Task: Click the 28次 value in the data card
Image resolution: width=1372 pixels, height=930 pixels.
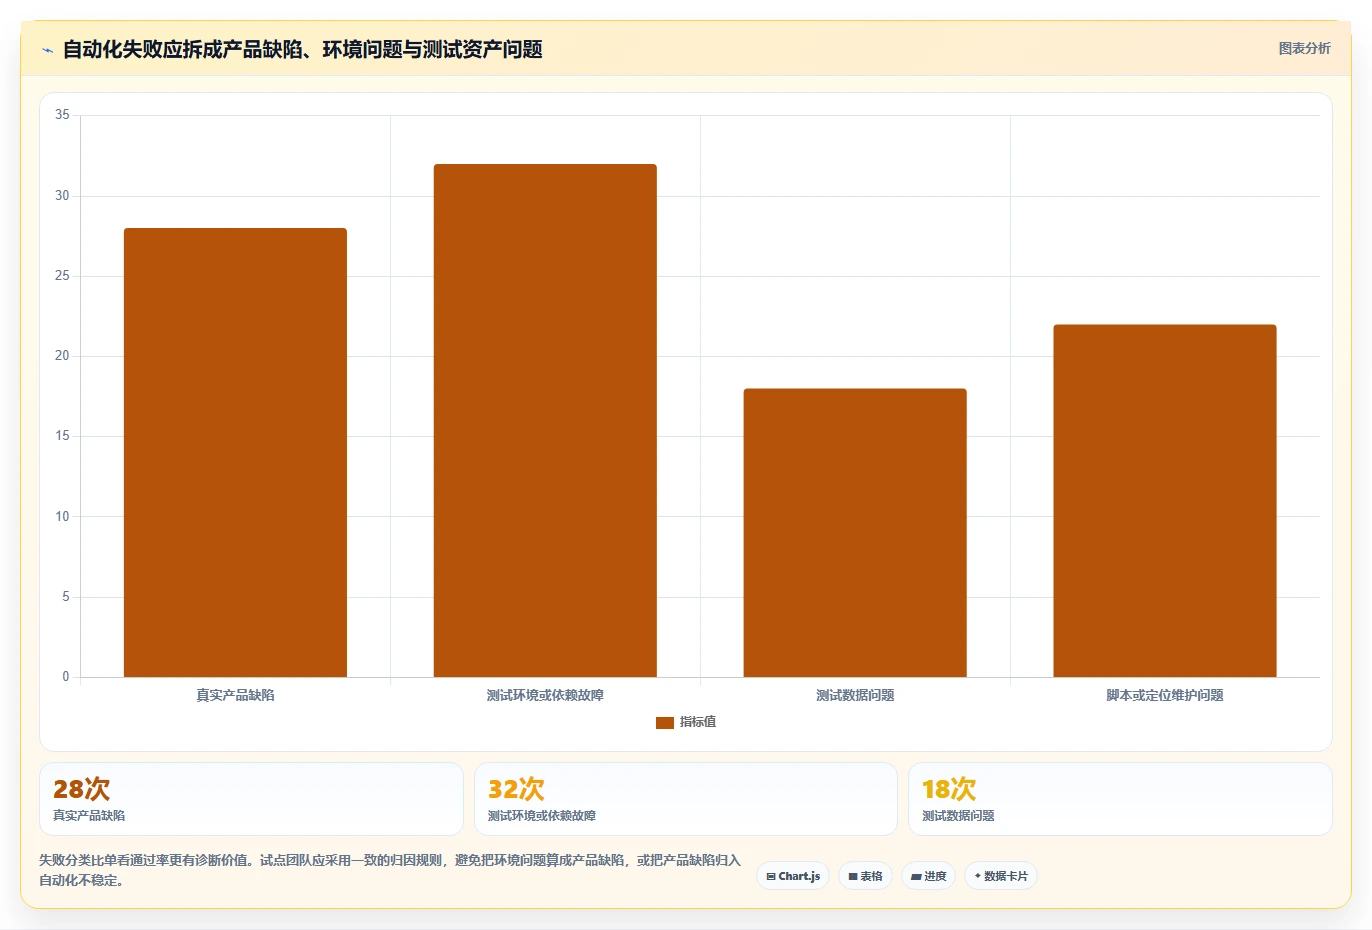Action: click(82, 789)
